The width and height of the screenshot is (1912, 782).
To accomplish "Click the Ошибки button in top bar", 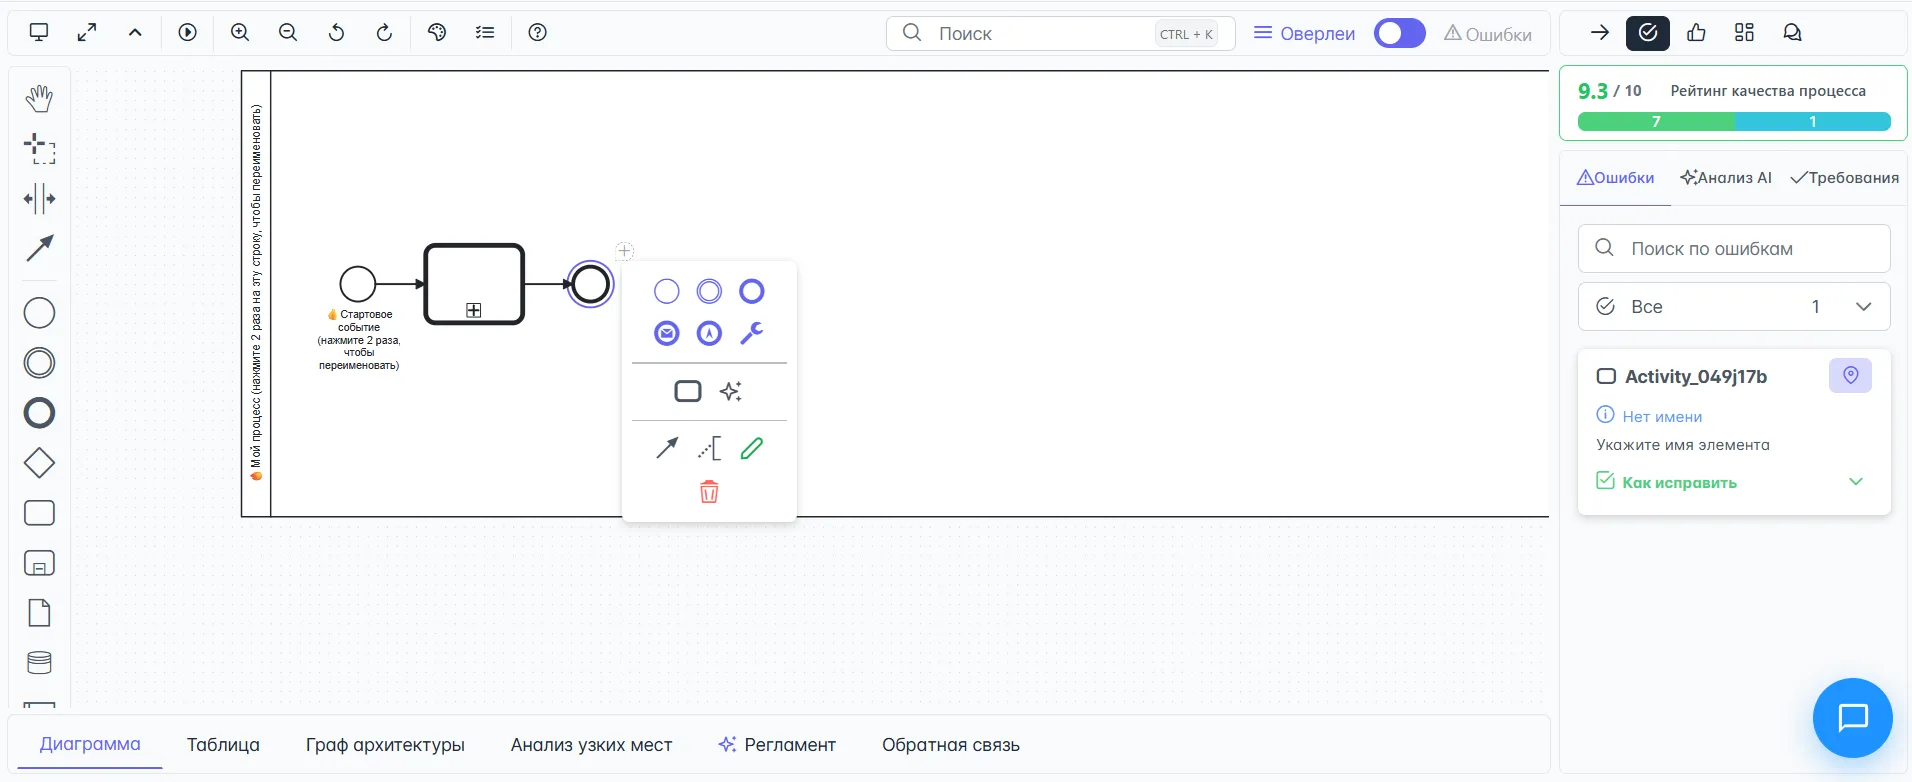I will tap(1488, 34).
